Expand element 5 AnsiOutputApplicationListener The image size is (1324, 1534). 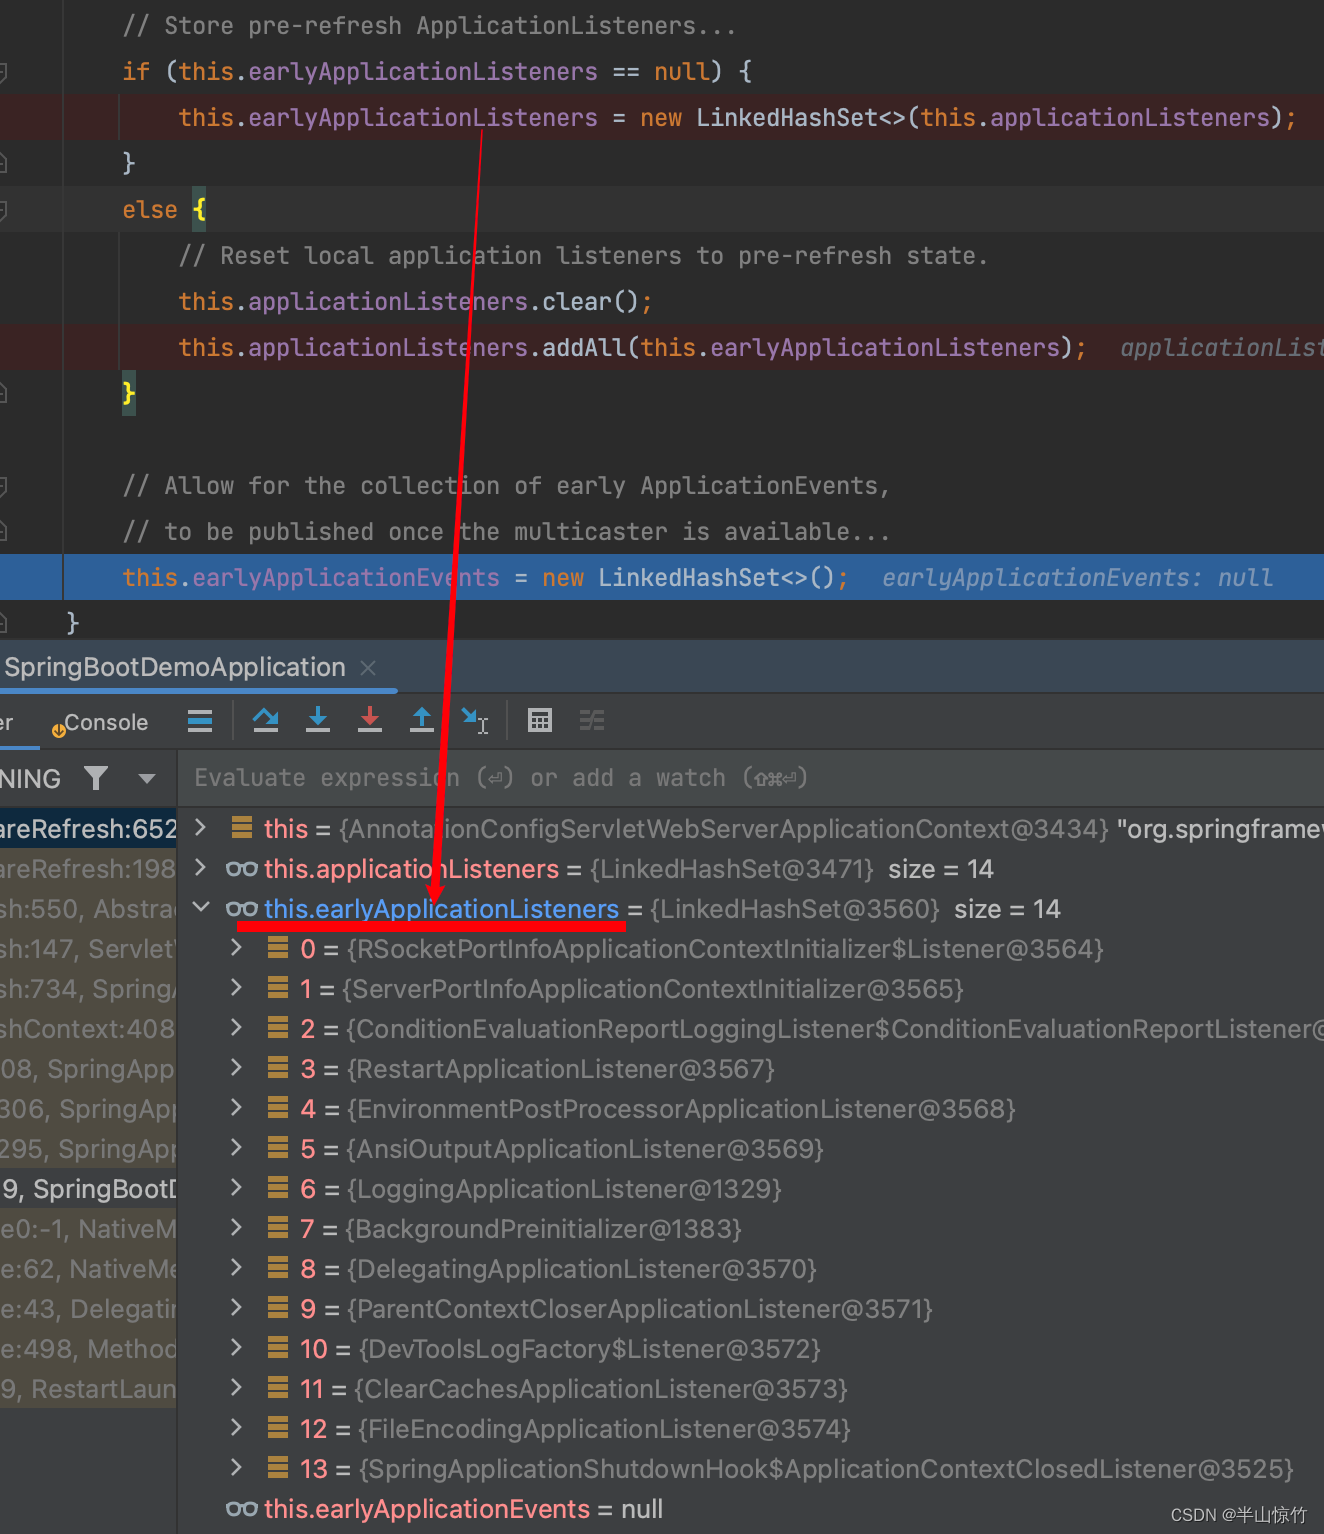[237, 1147]
